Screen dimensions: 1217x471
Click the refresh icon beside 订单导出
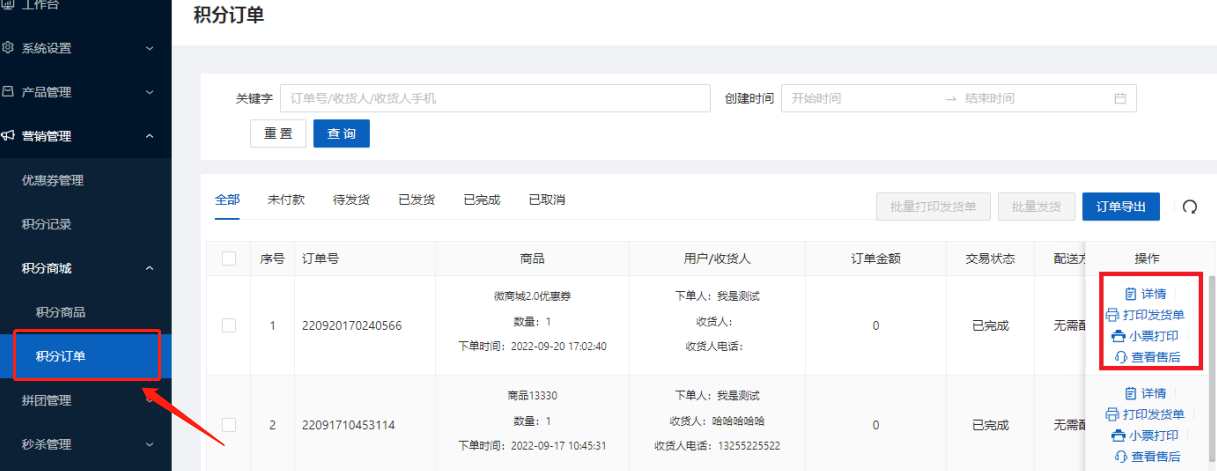(x=1190, y=207)
